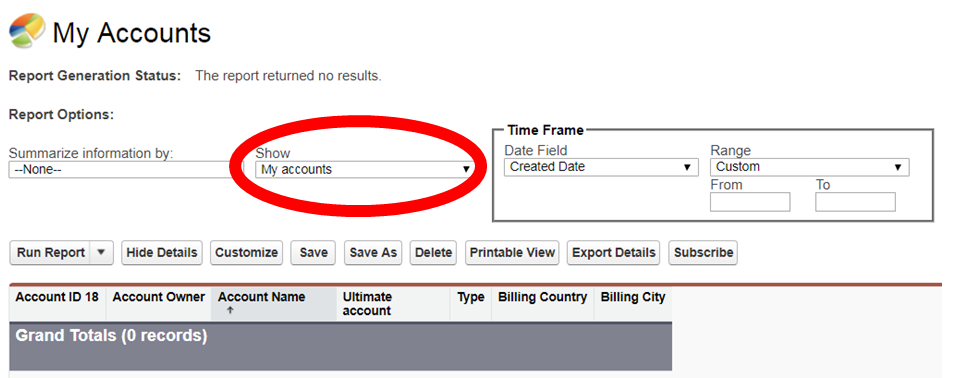Click the Save As button
The image size is (955, 378).
(373, 253)
